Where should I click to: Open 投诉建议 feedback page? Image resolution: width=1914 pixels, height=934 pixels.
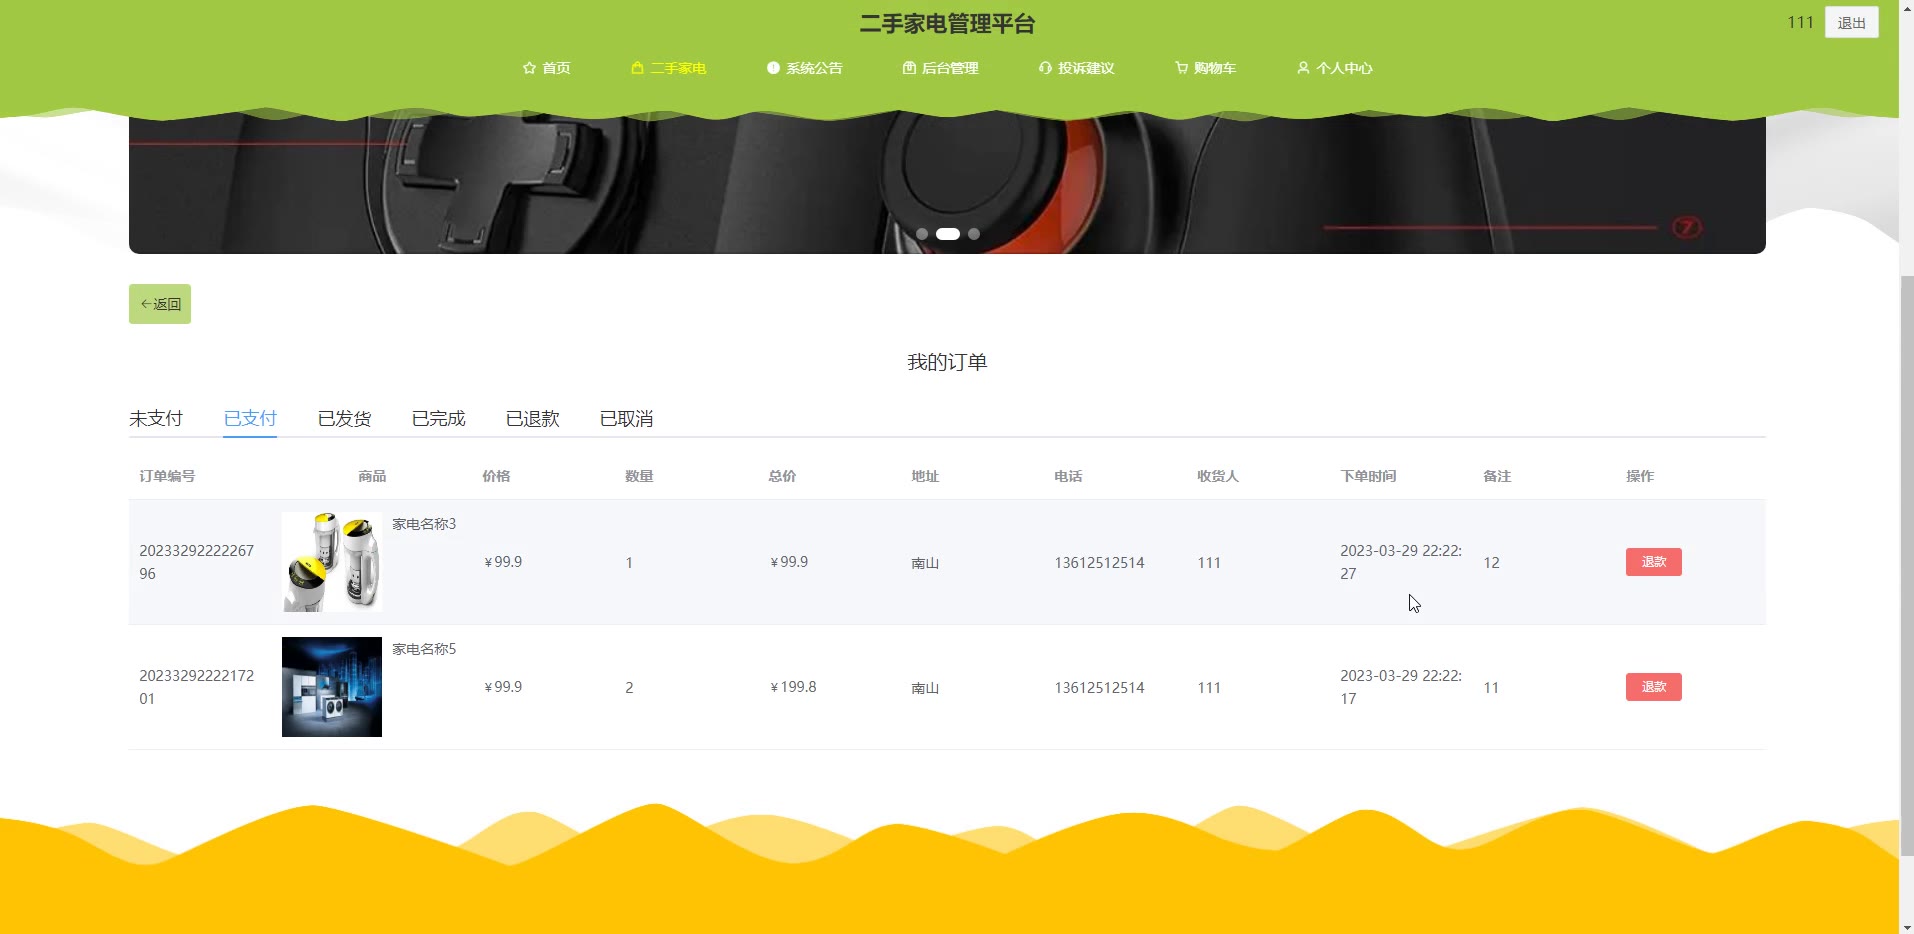(x=1076, y=68)
